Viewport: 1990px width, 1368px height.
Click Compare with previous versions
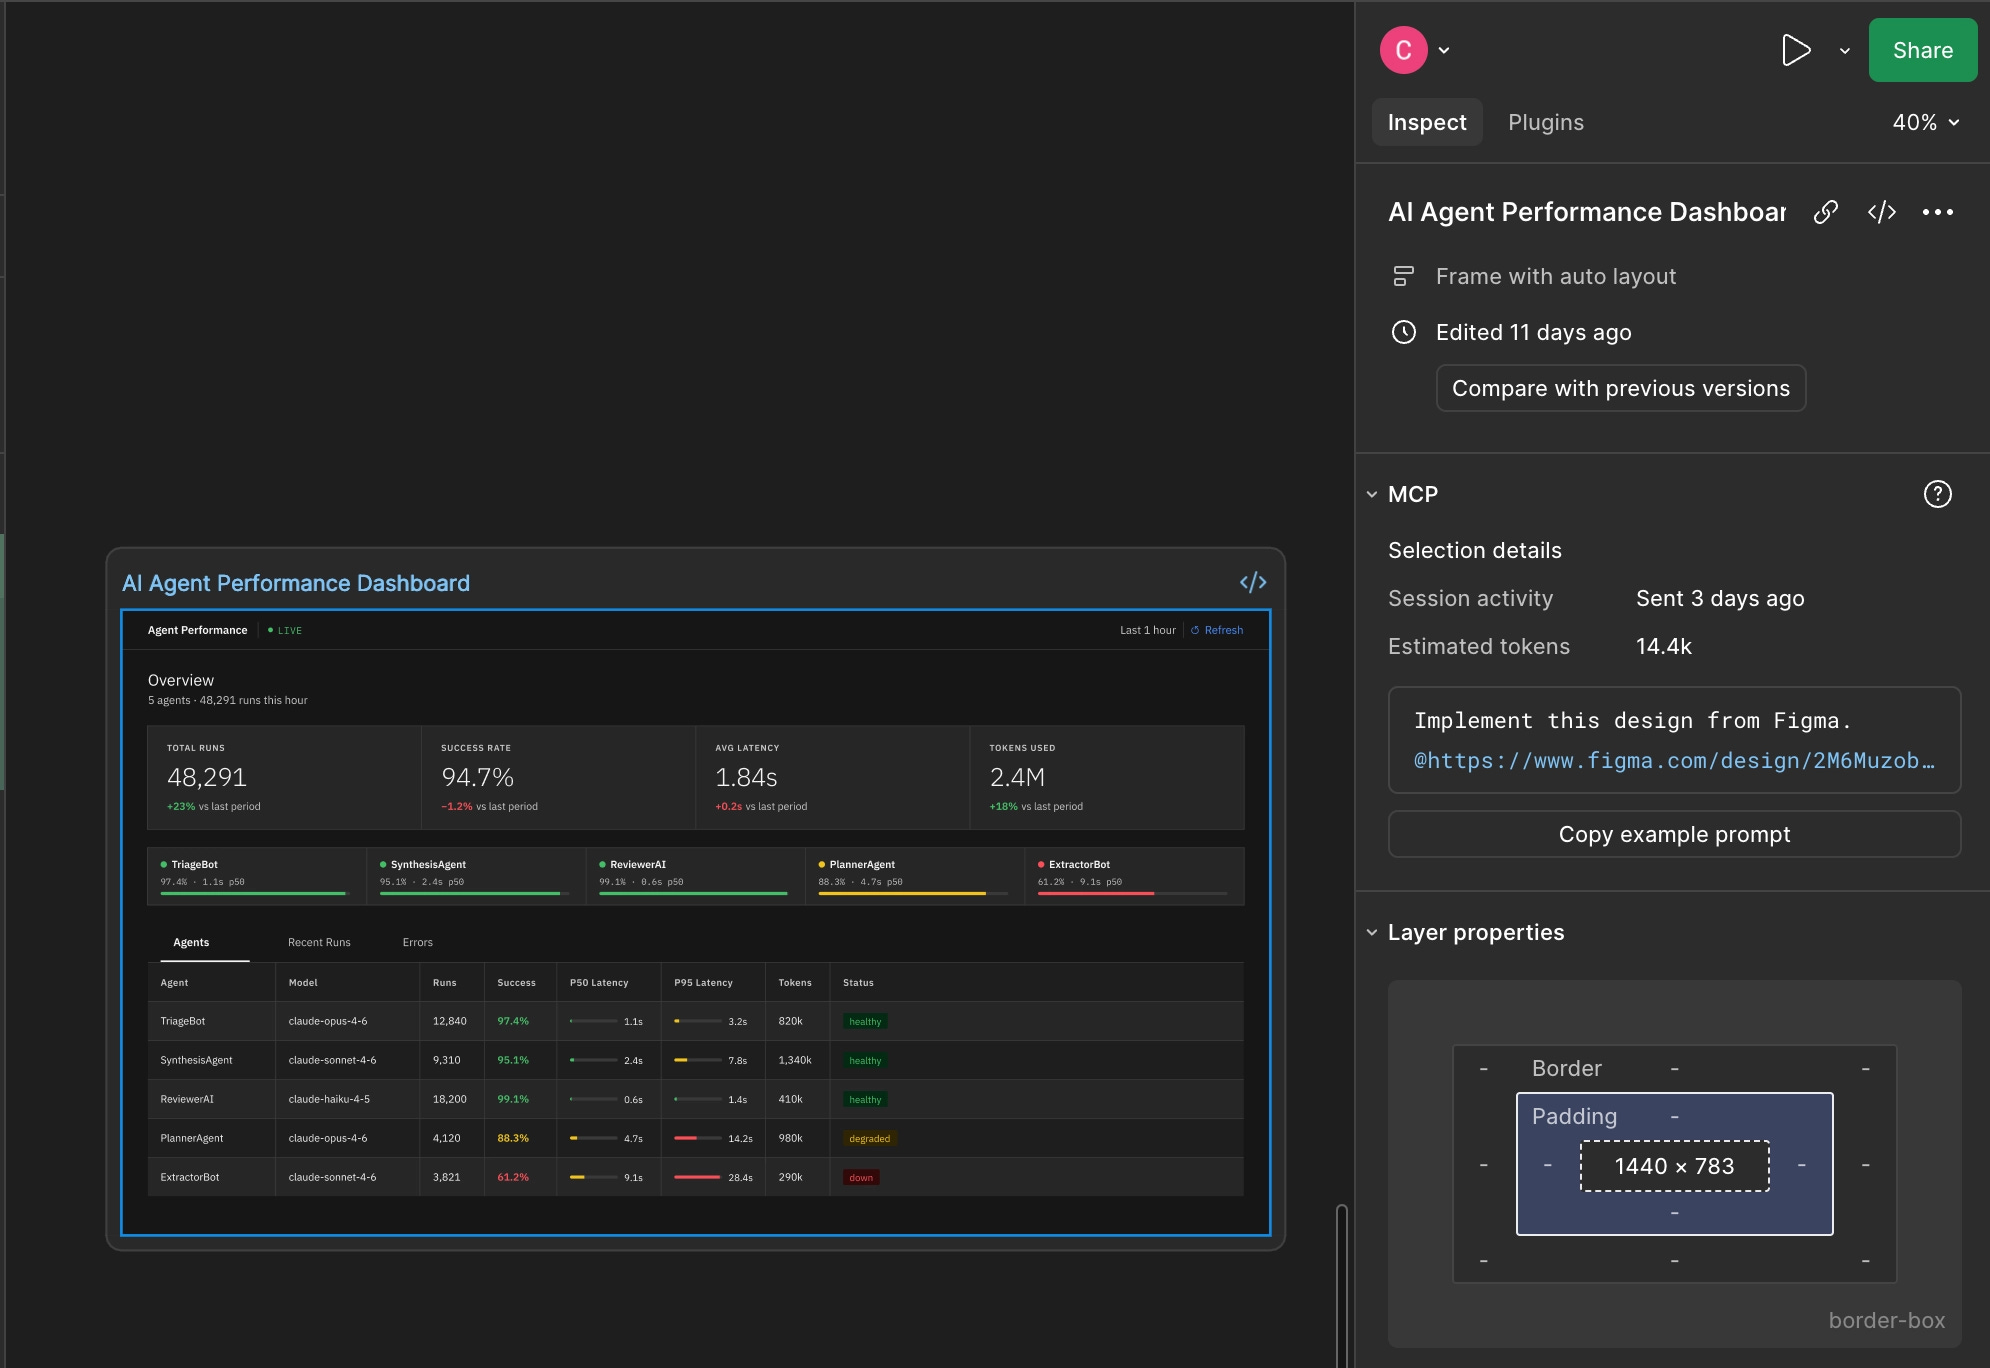(x=1620, y=388)
